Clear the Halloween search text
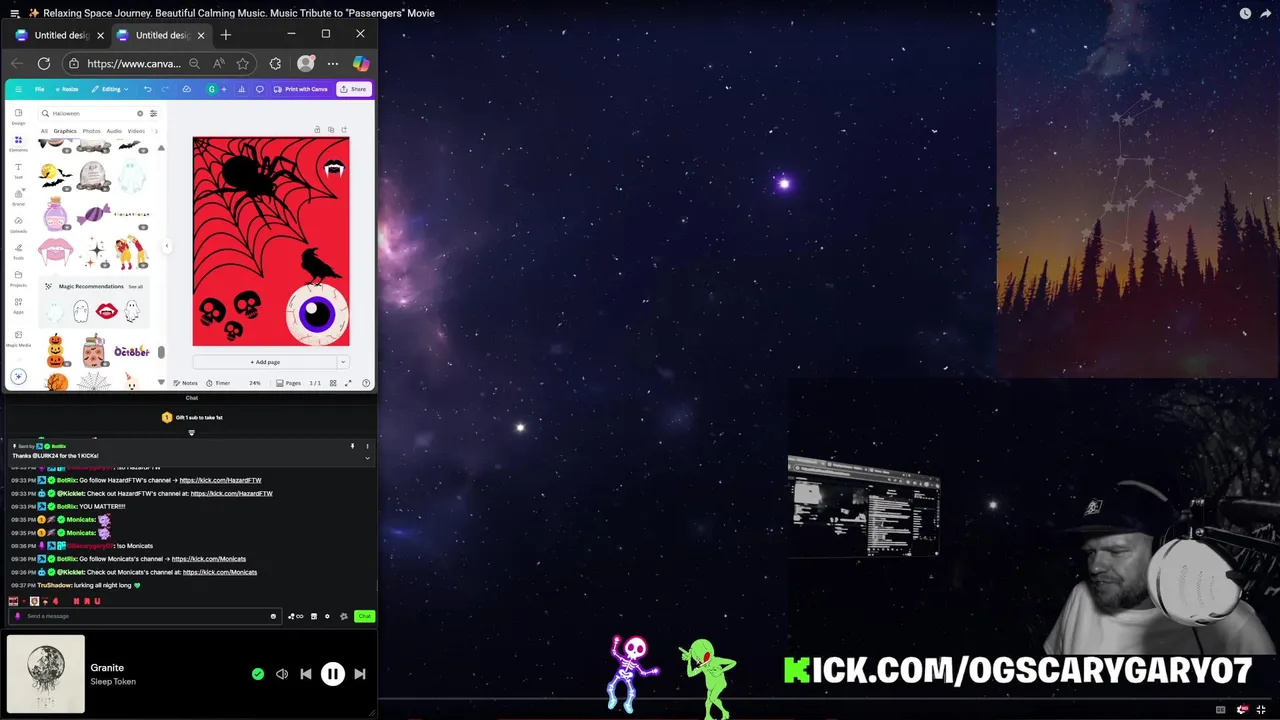This screenshot has height=720, width=1280. click(140, 113)
